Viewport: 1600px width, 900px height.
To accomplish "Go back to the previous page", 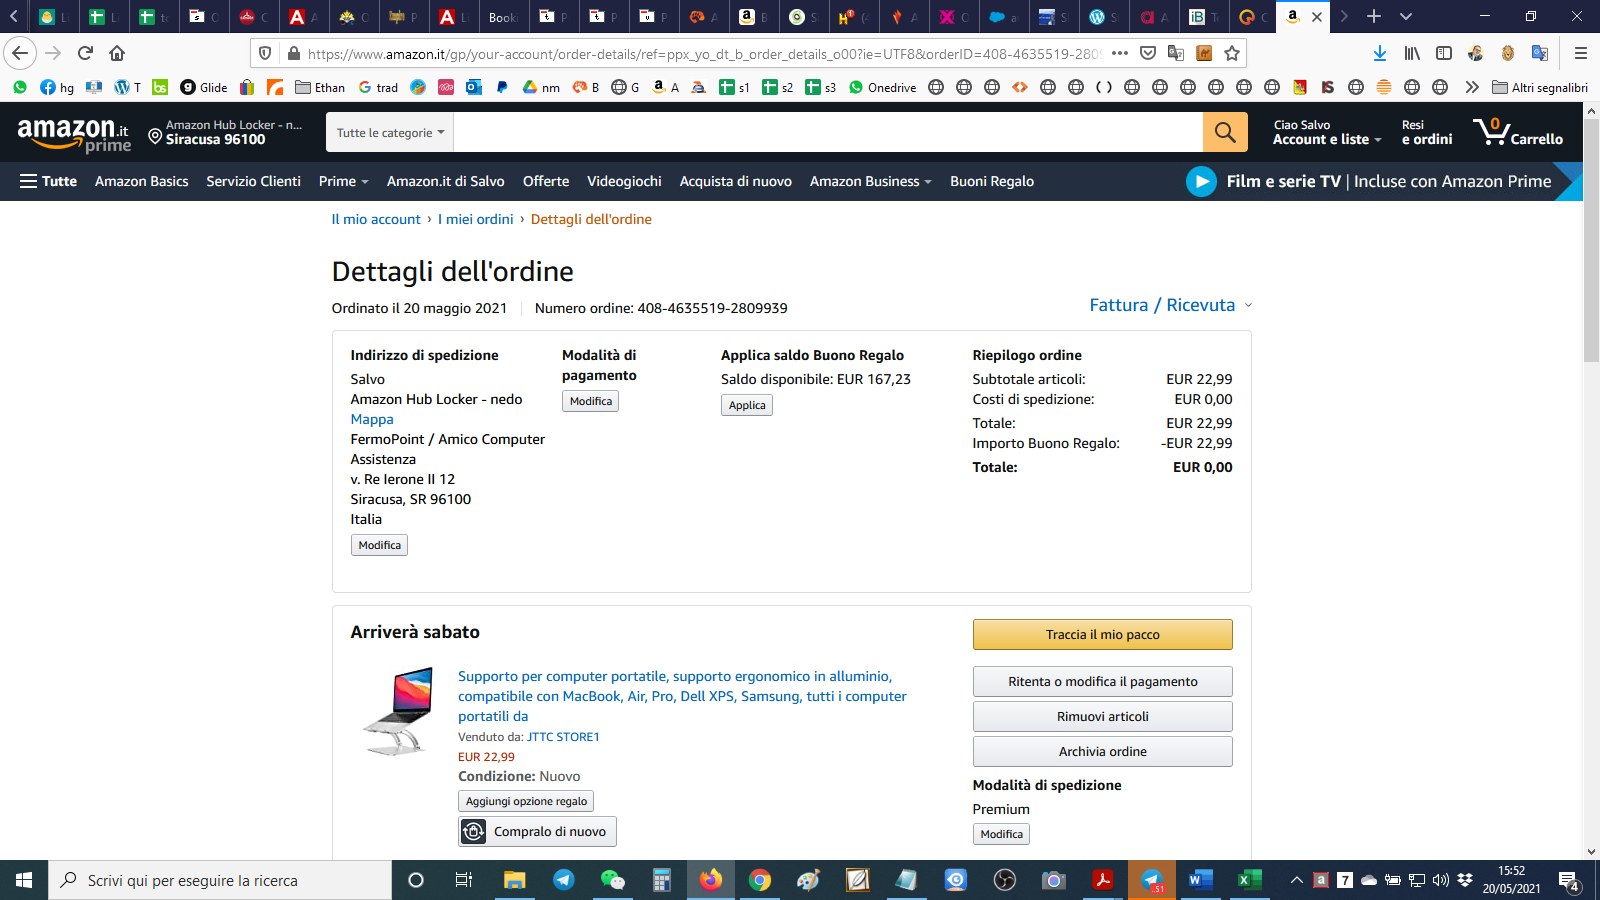I will [20, 53].
